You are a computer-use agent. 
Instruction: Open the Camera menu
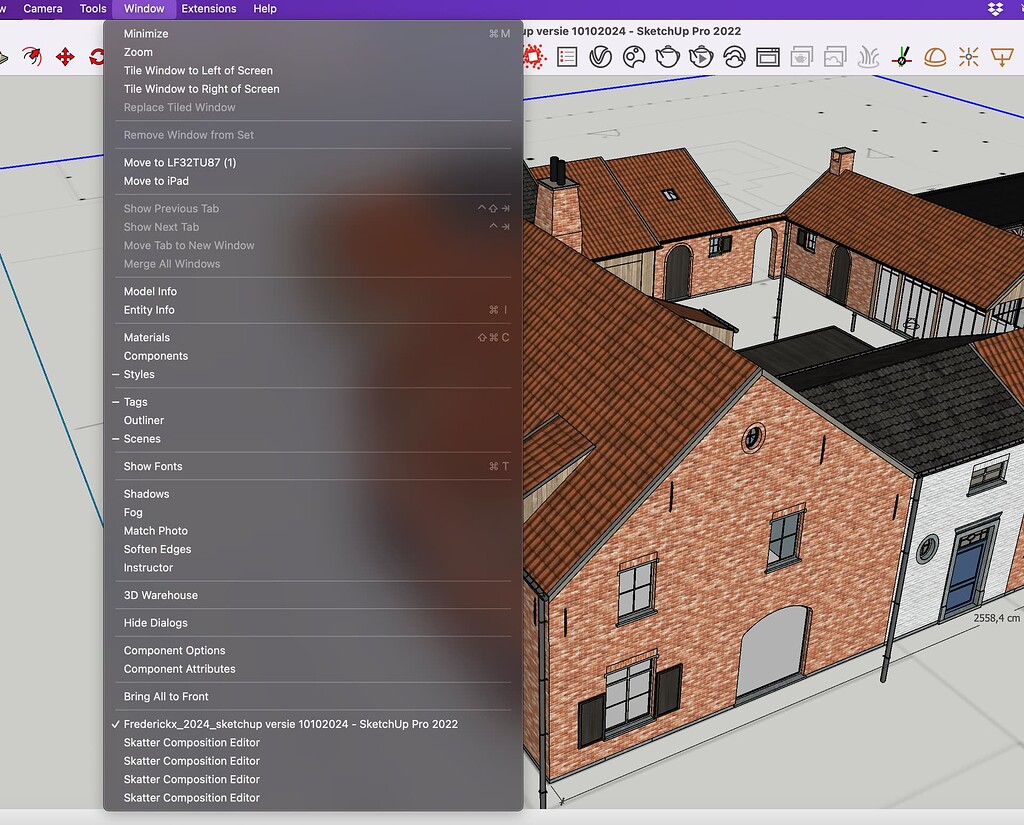click(x=43, y=9)
